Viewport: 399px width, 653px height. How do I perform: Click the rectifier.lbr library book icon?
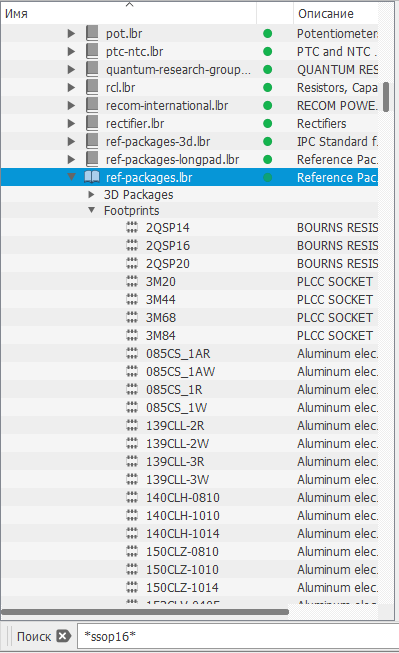92,123
